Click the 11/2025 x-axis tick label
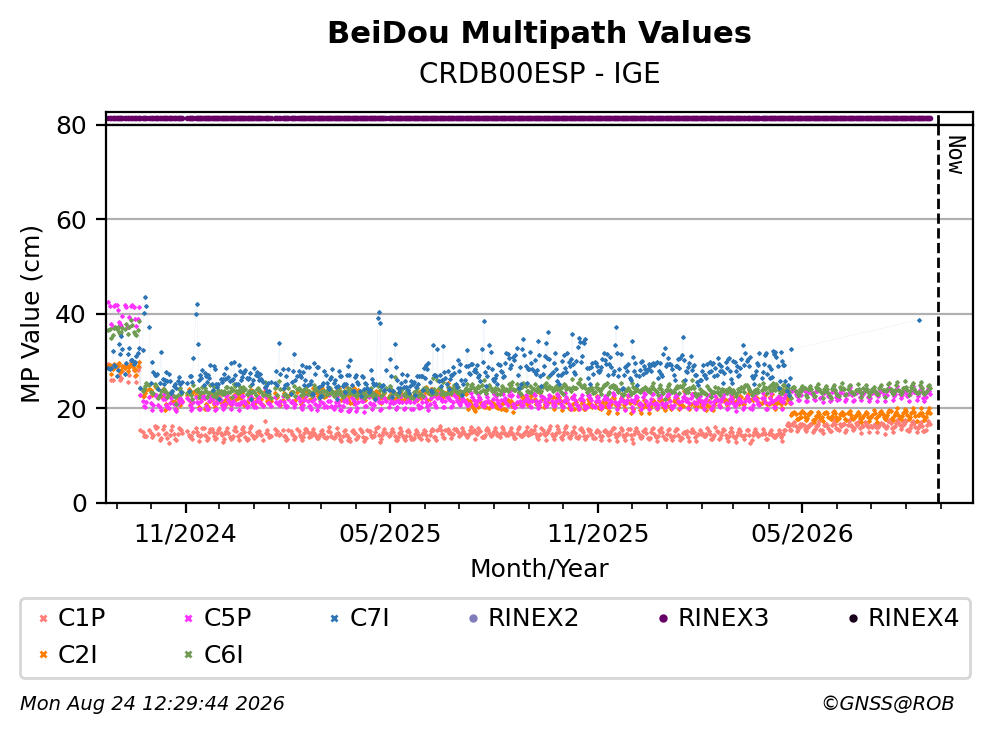This screenshot has width=993, height=734. coord(598,534)
